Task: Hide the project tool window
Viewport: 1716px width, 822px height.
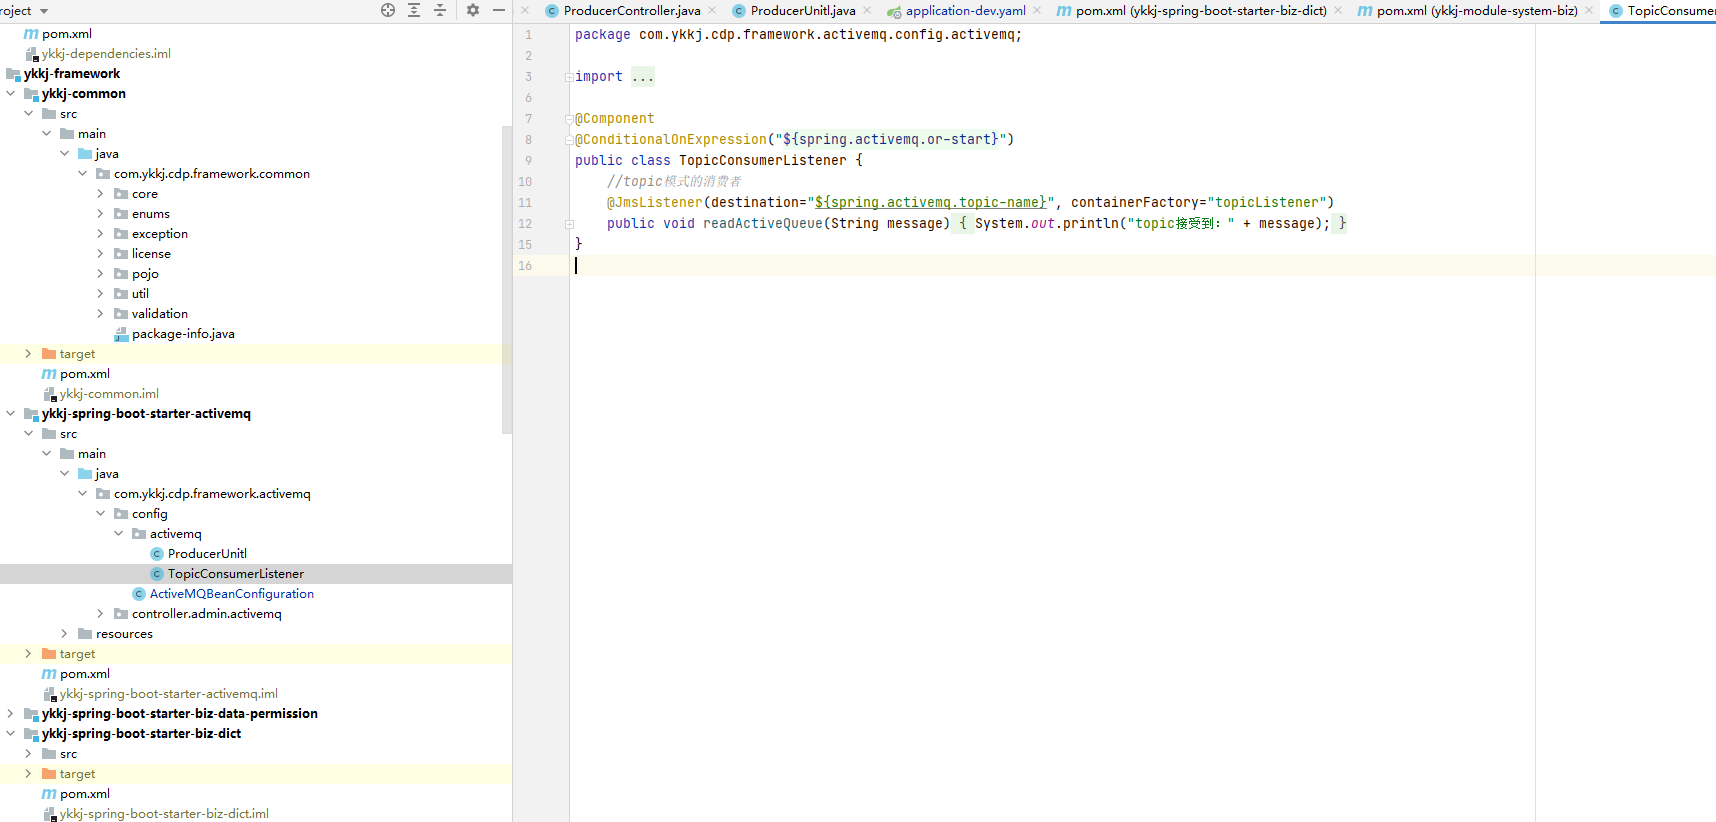Action: pyautogui.click(x=499, y=10)
